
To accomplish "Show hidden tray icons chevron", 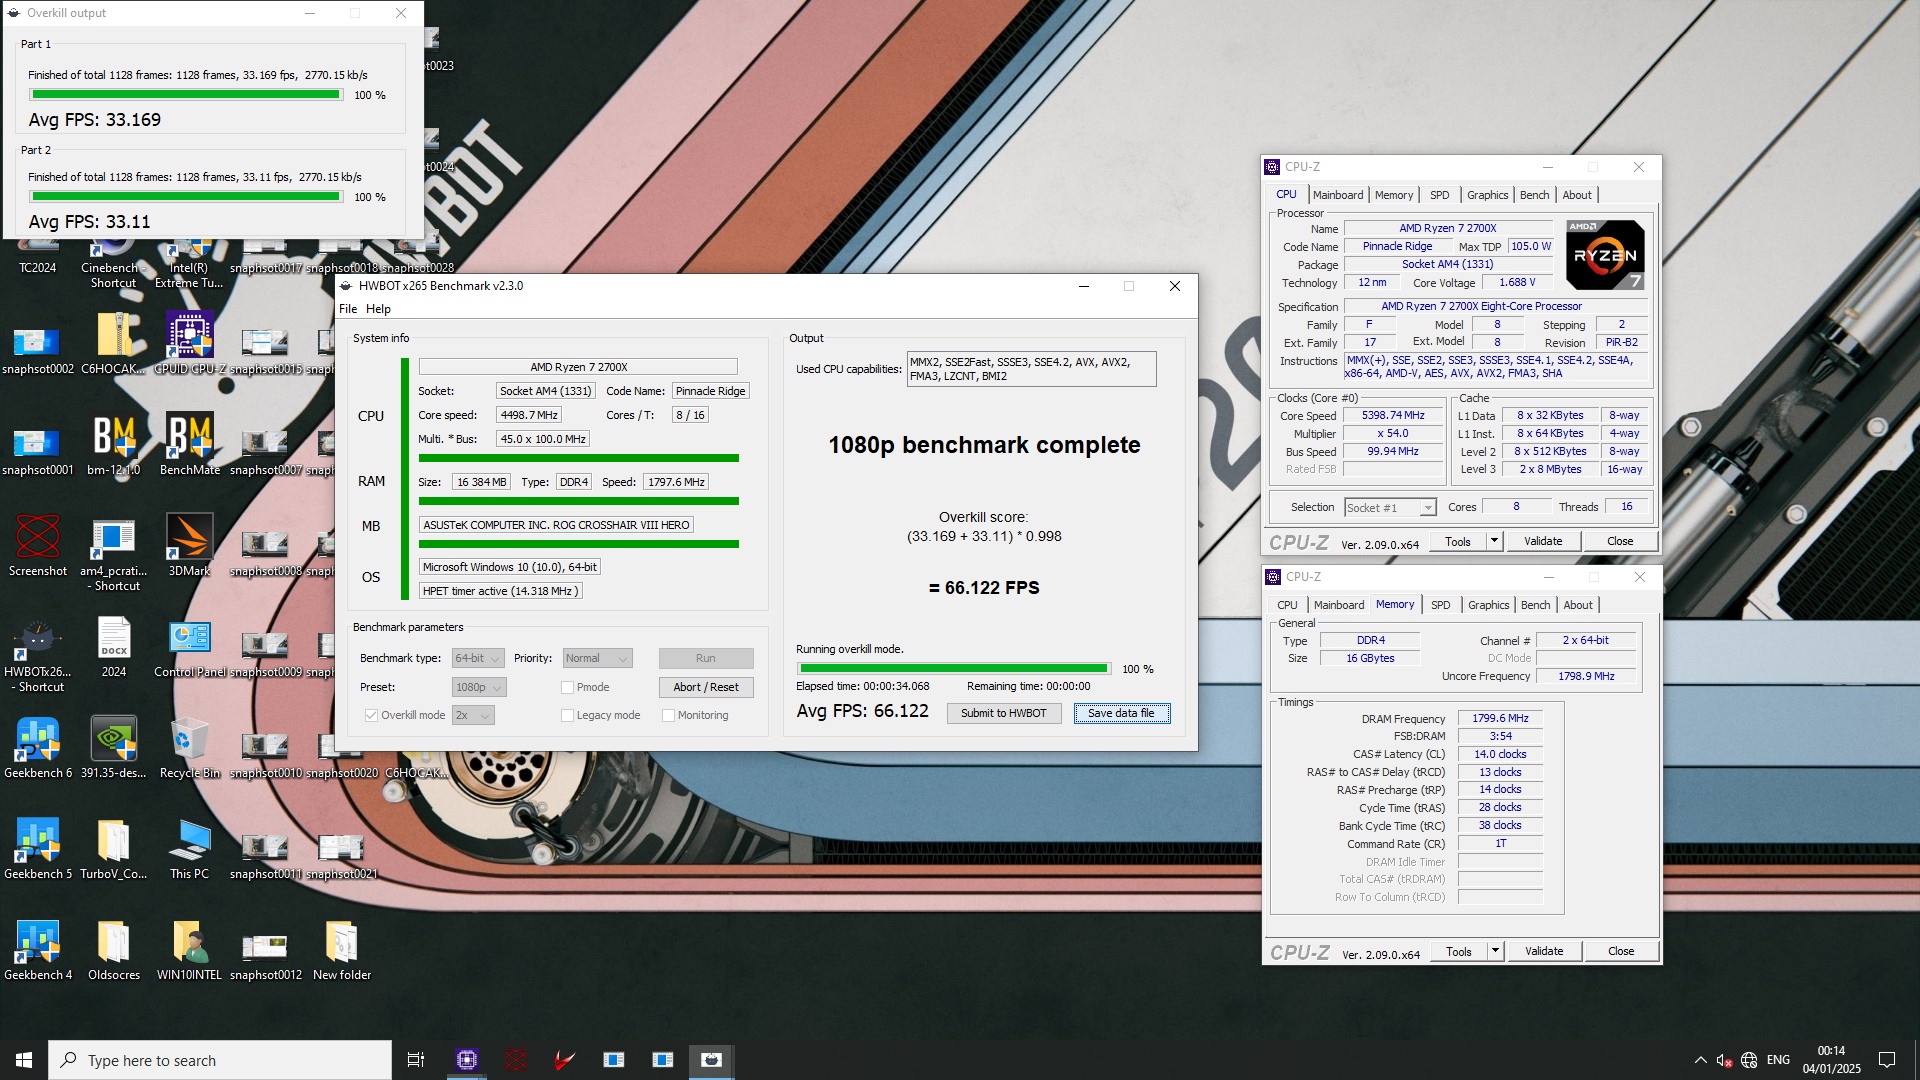I will [1700, 1060].
